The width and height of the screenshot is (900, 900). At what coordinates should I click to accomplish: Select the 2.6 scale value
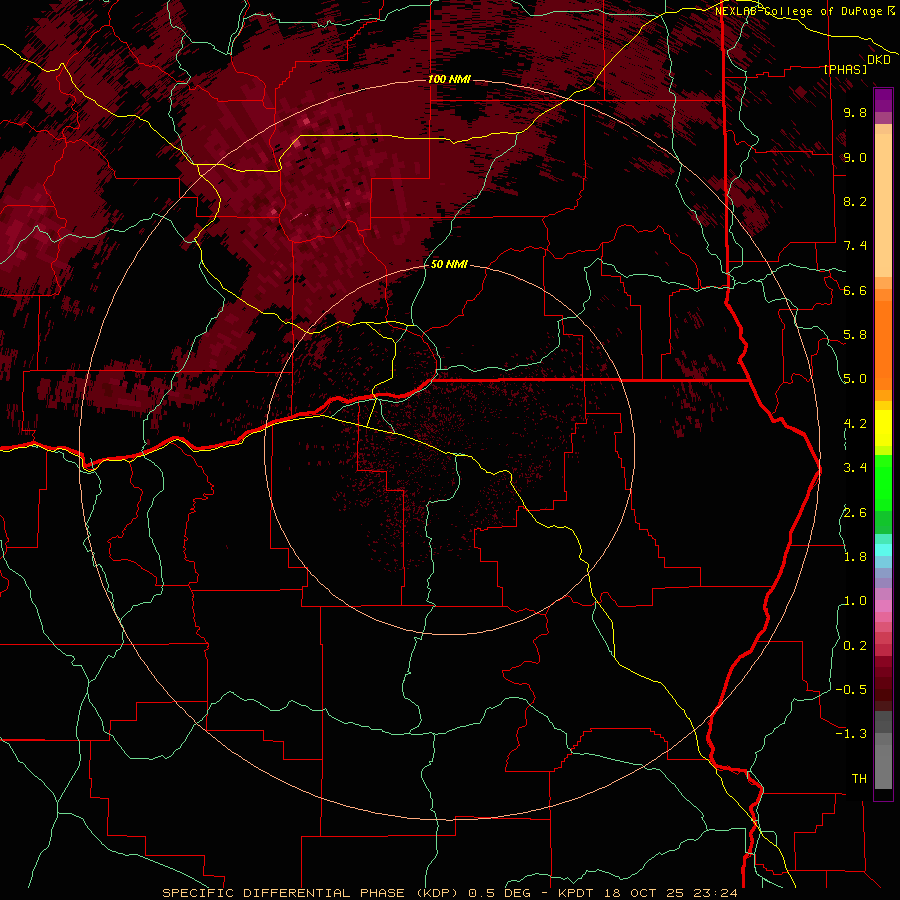coord(855,513)
